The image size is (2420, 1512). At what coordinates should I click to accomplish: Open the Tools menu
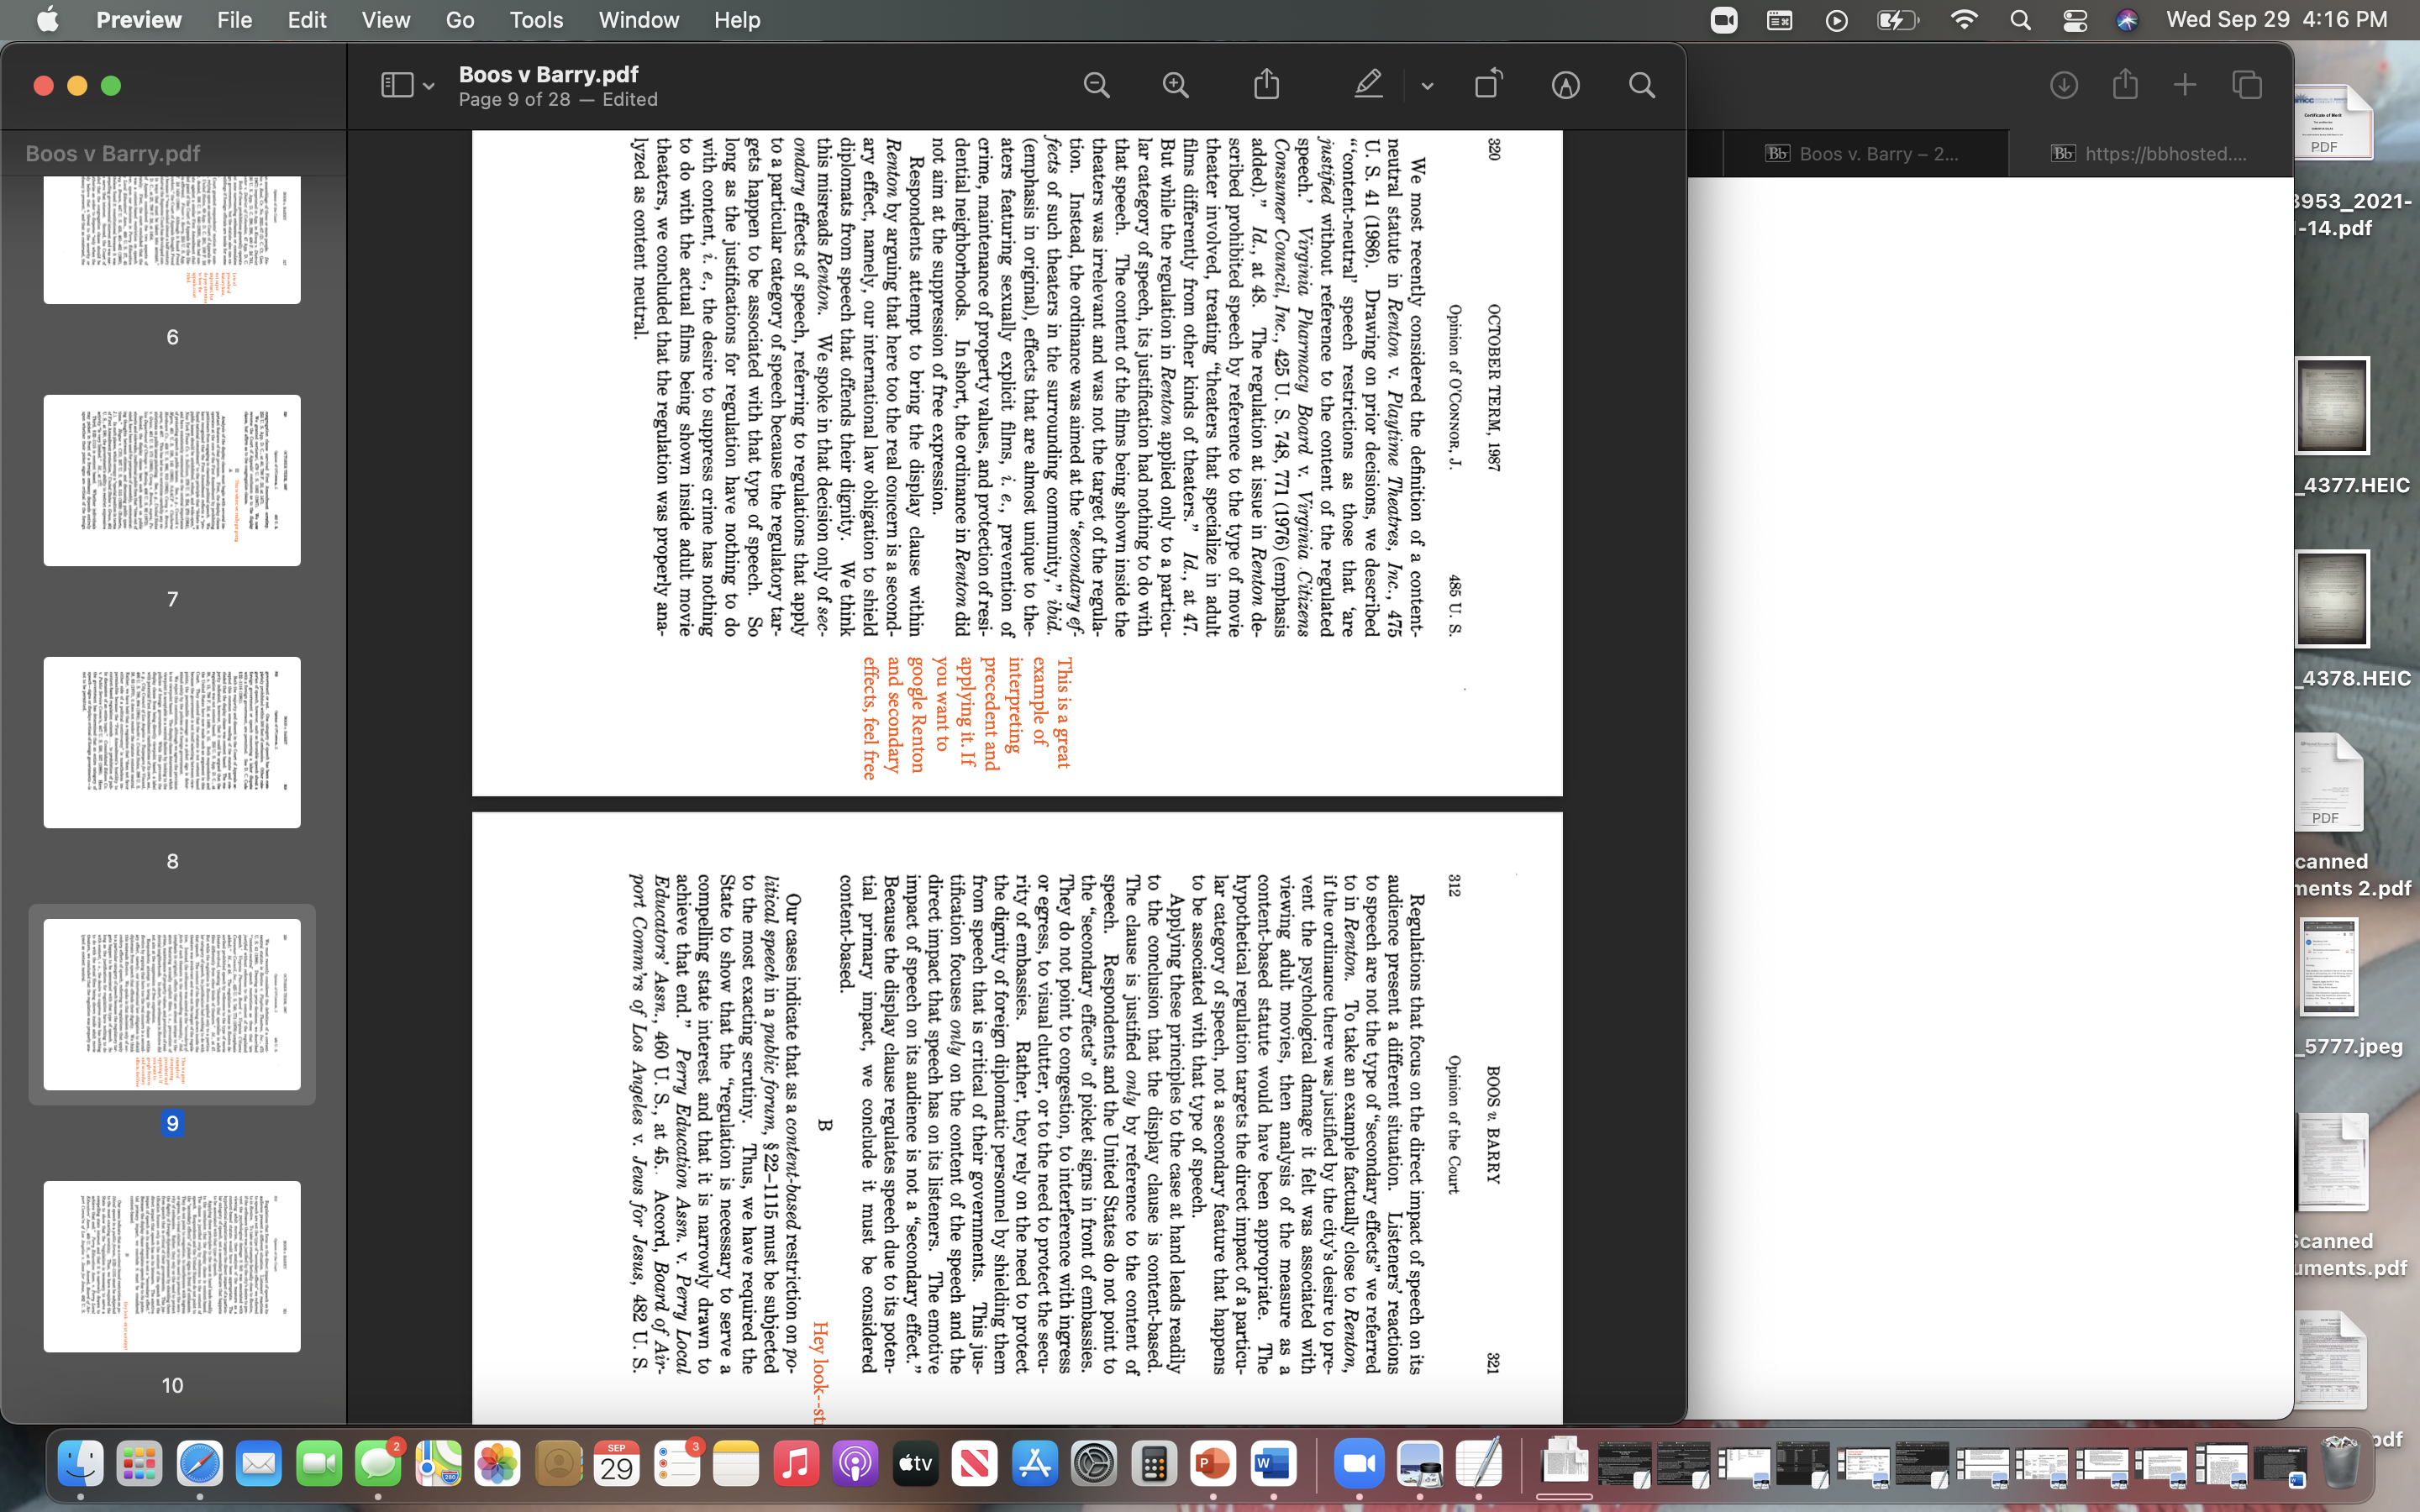(536, 20)
